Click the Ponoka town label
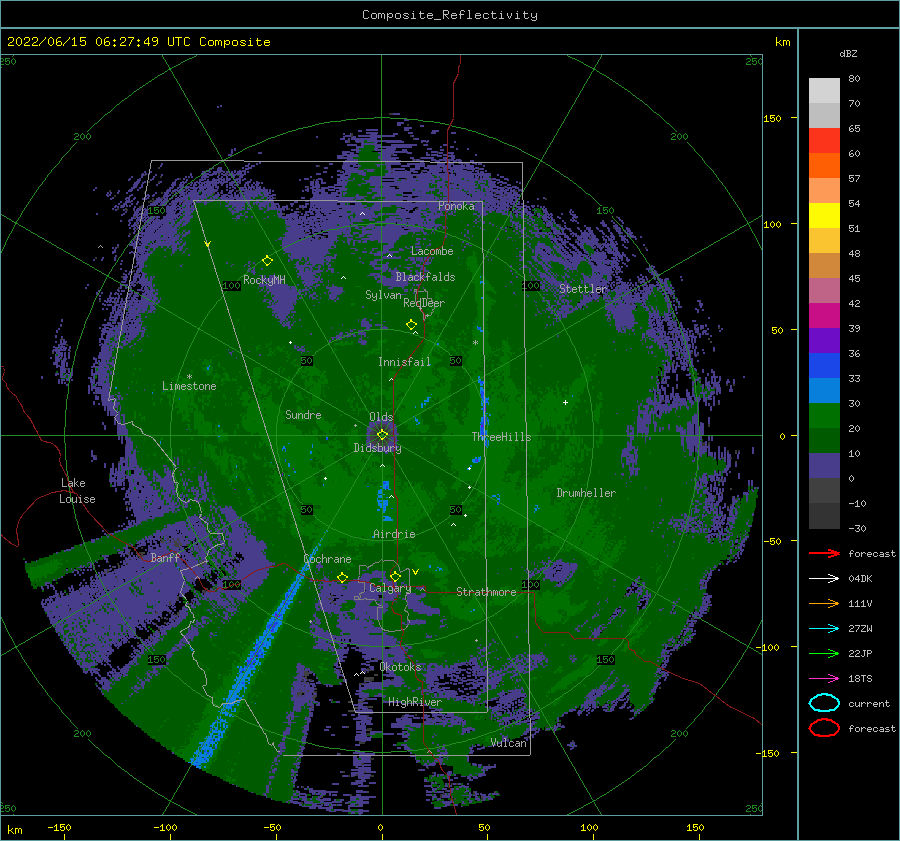This screenshot has width=900, height=841. click(456, 206)
